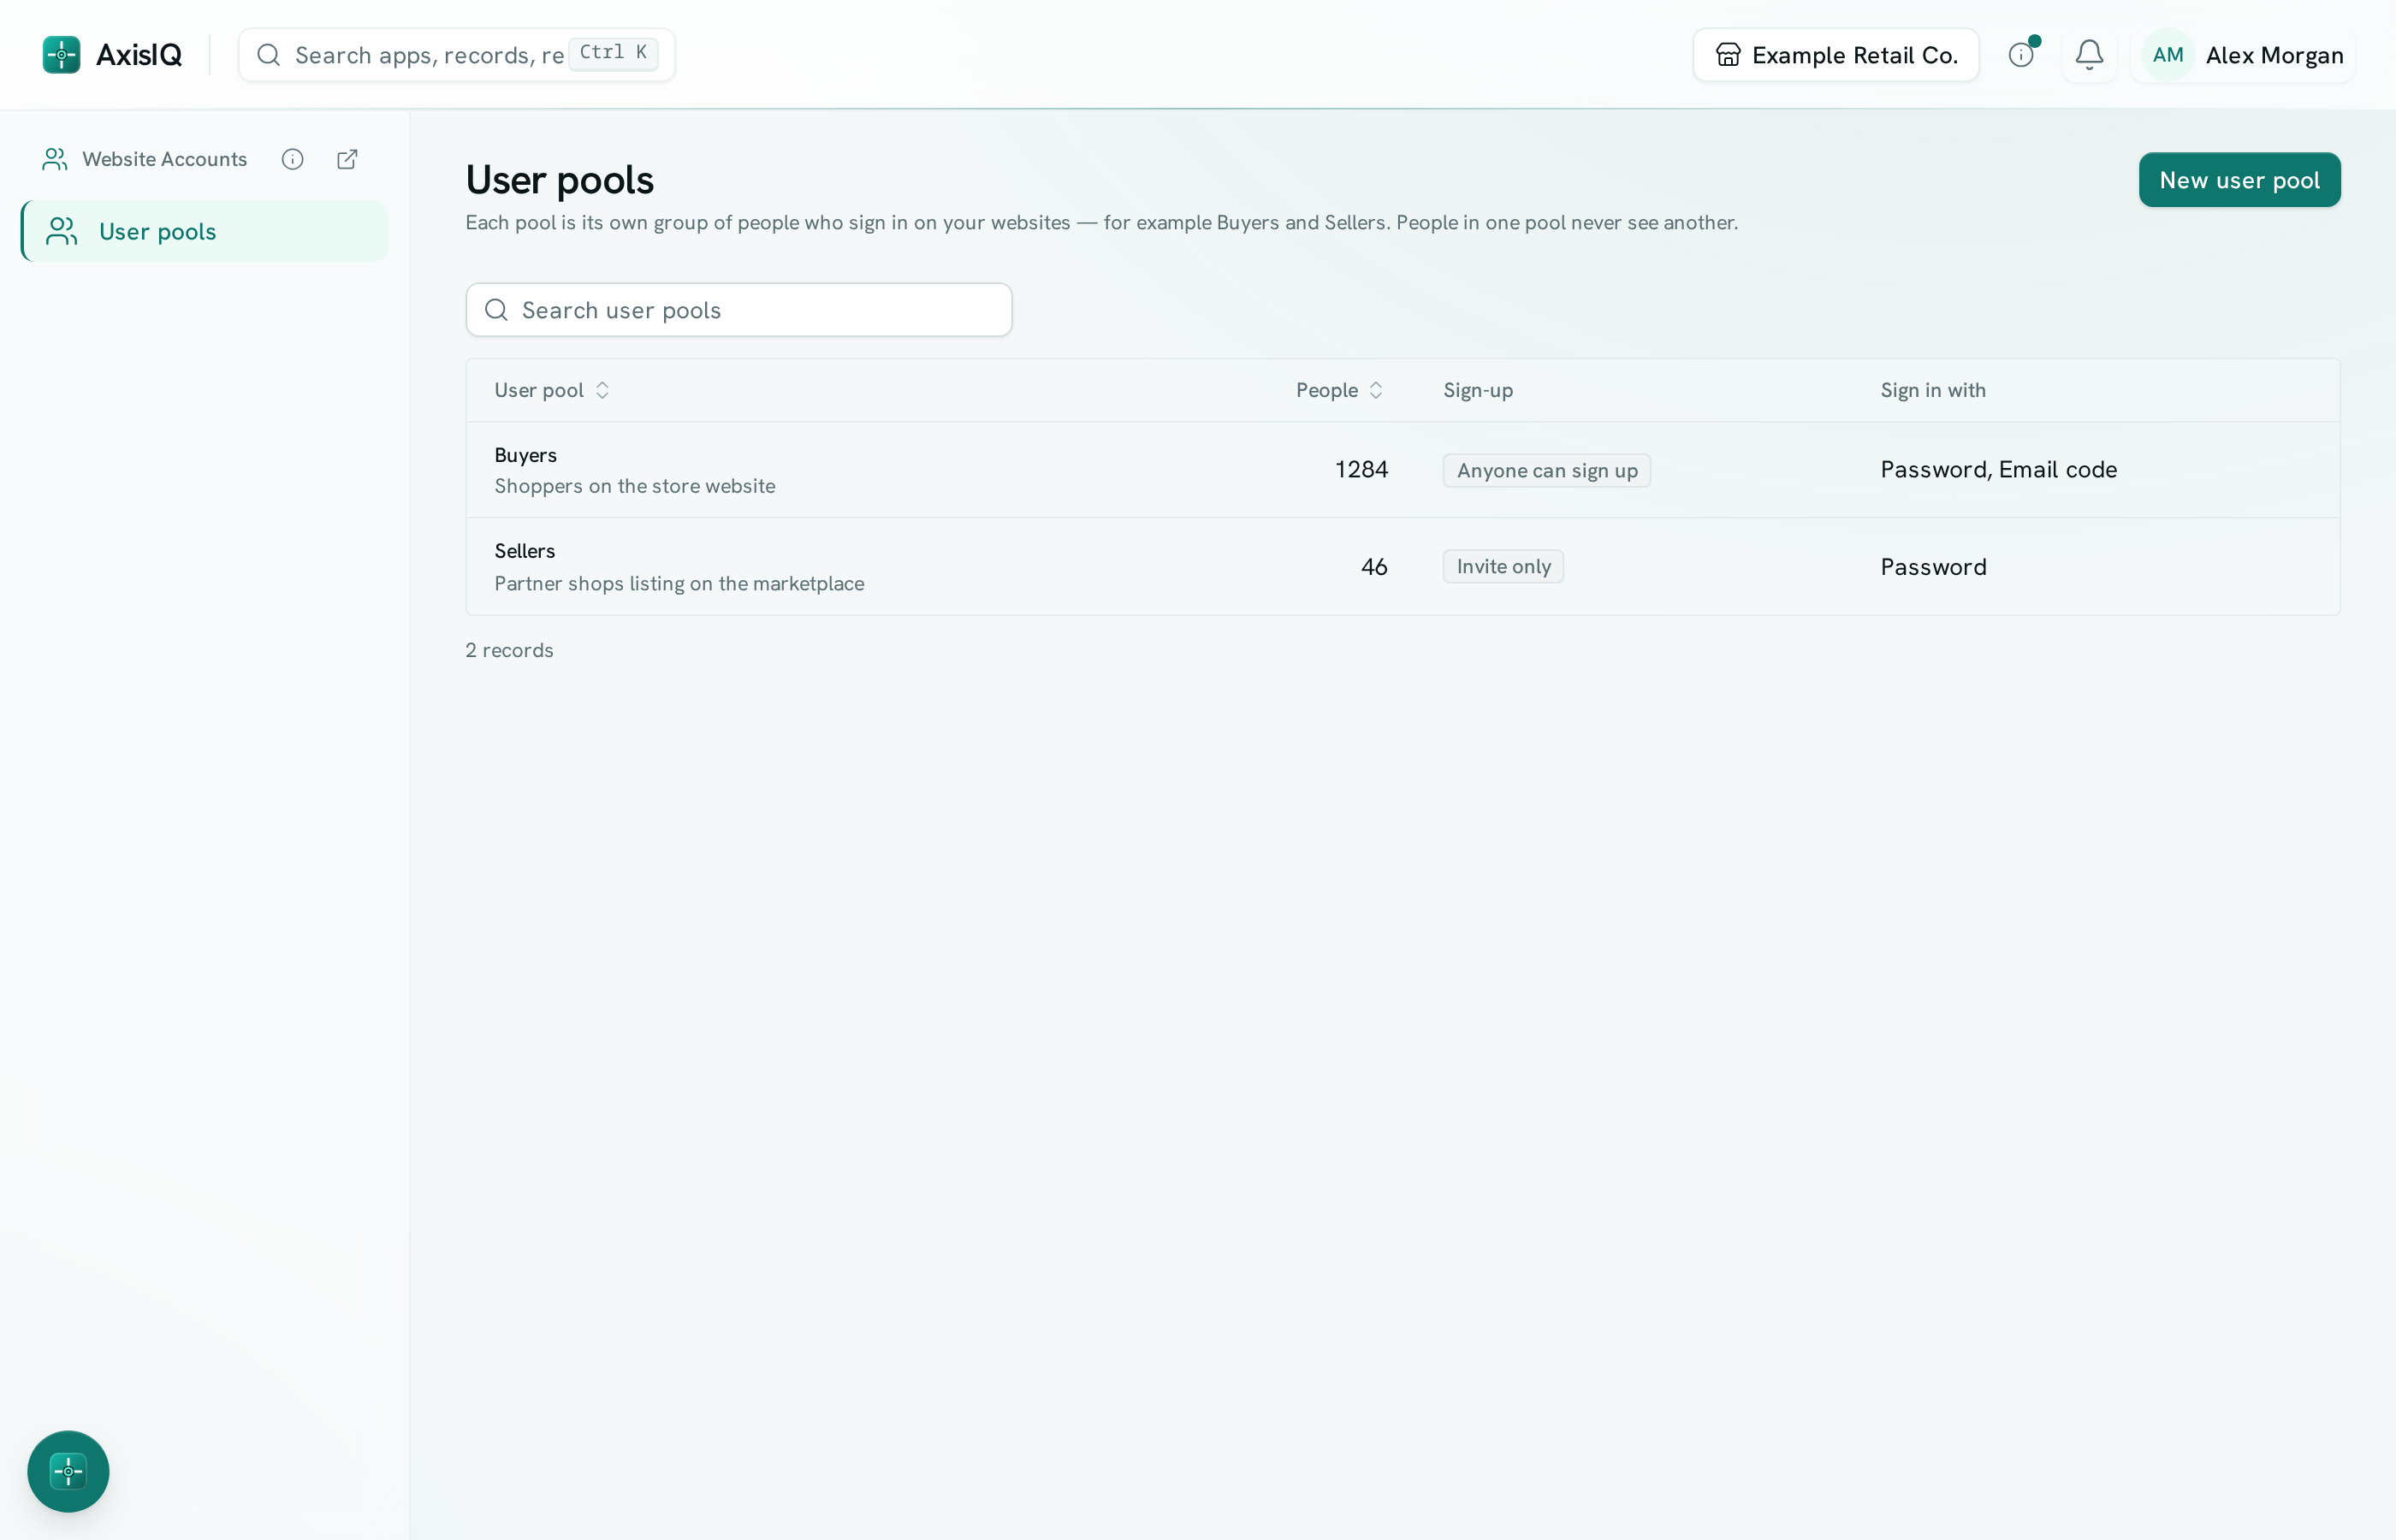The height and width of the screenshot is (1540, 2396).
Task: Click the Sign-up column header
Action: pyautogui.click(x=1478, y=390)
